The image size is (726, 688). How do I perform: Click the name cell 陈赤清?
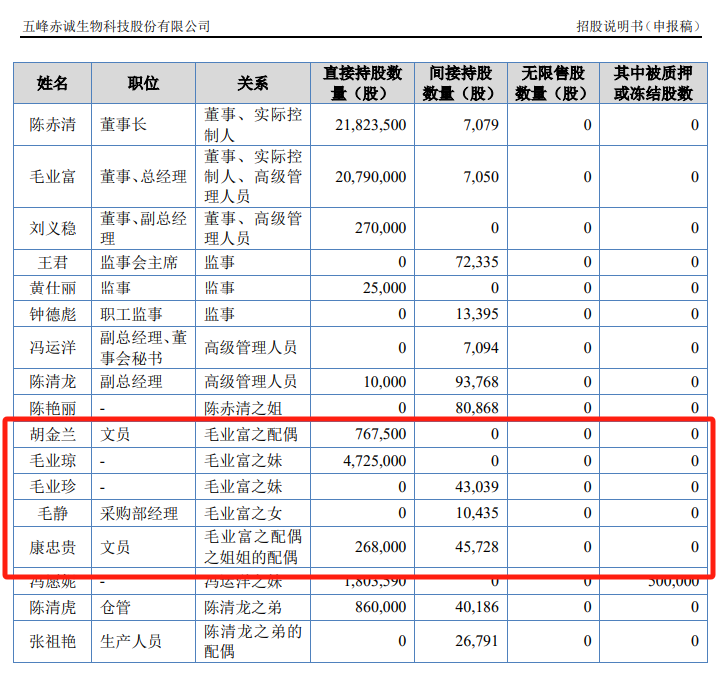point(52,125)
